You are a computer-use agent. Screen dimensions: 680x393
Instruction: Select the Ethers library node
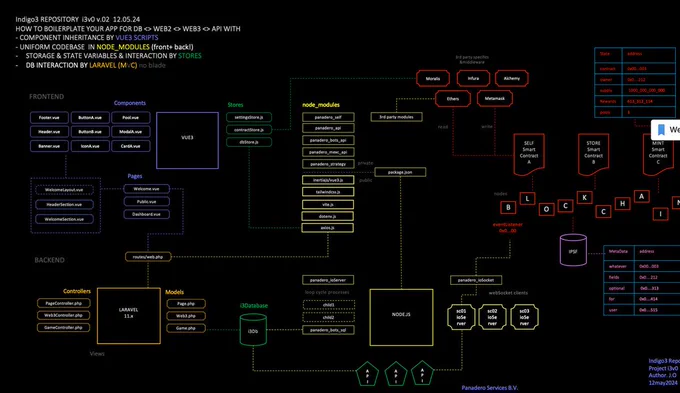[x=453, y=98]
